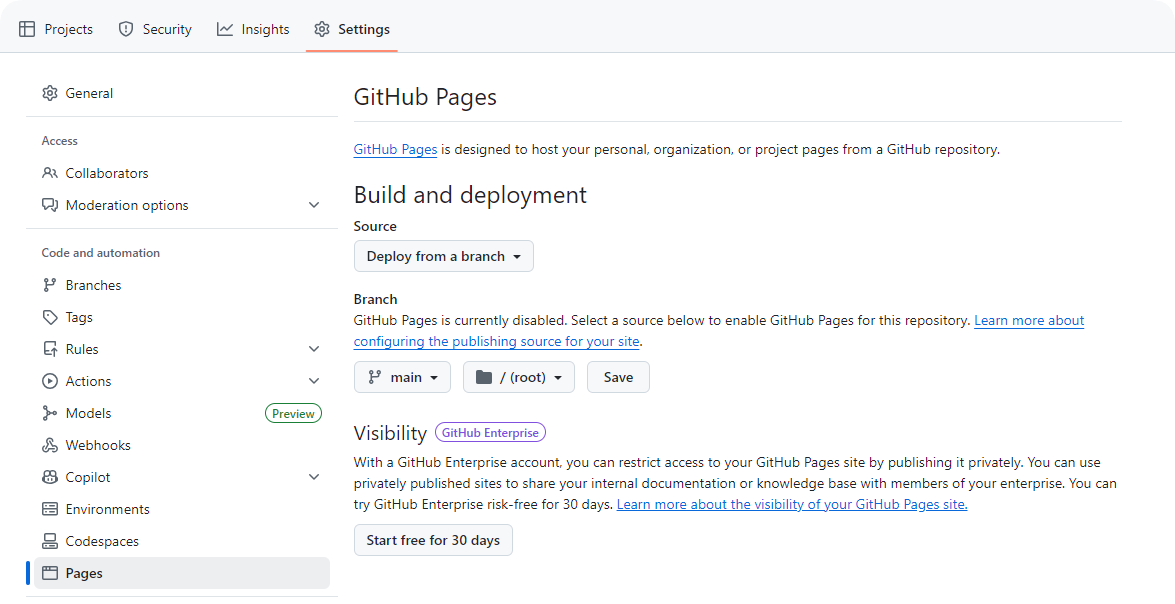
Task: Open the GitHub Pages documentation link
Action: tap(395, 150)
